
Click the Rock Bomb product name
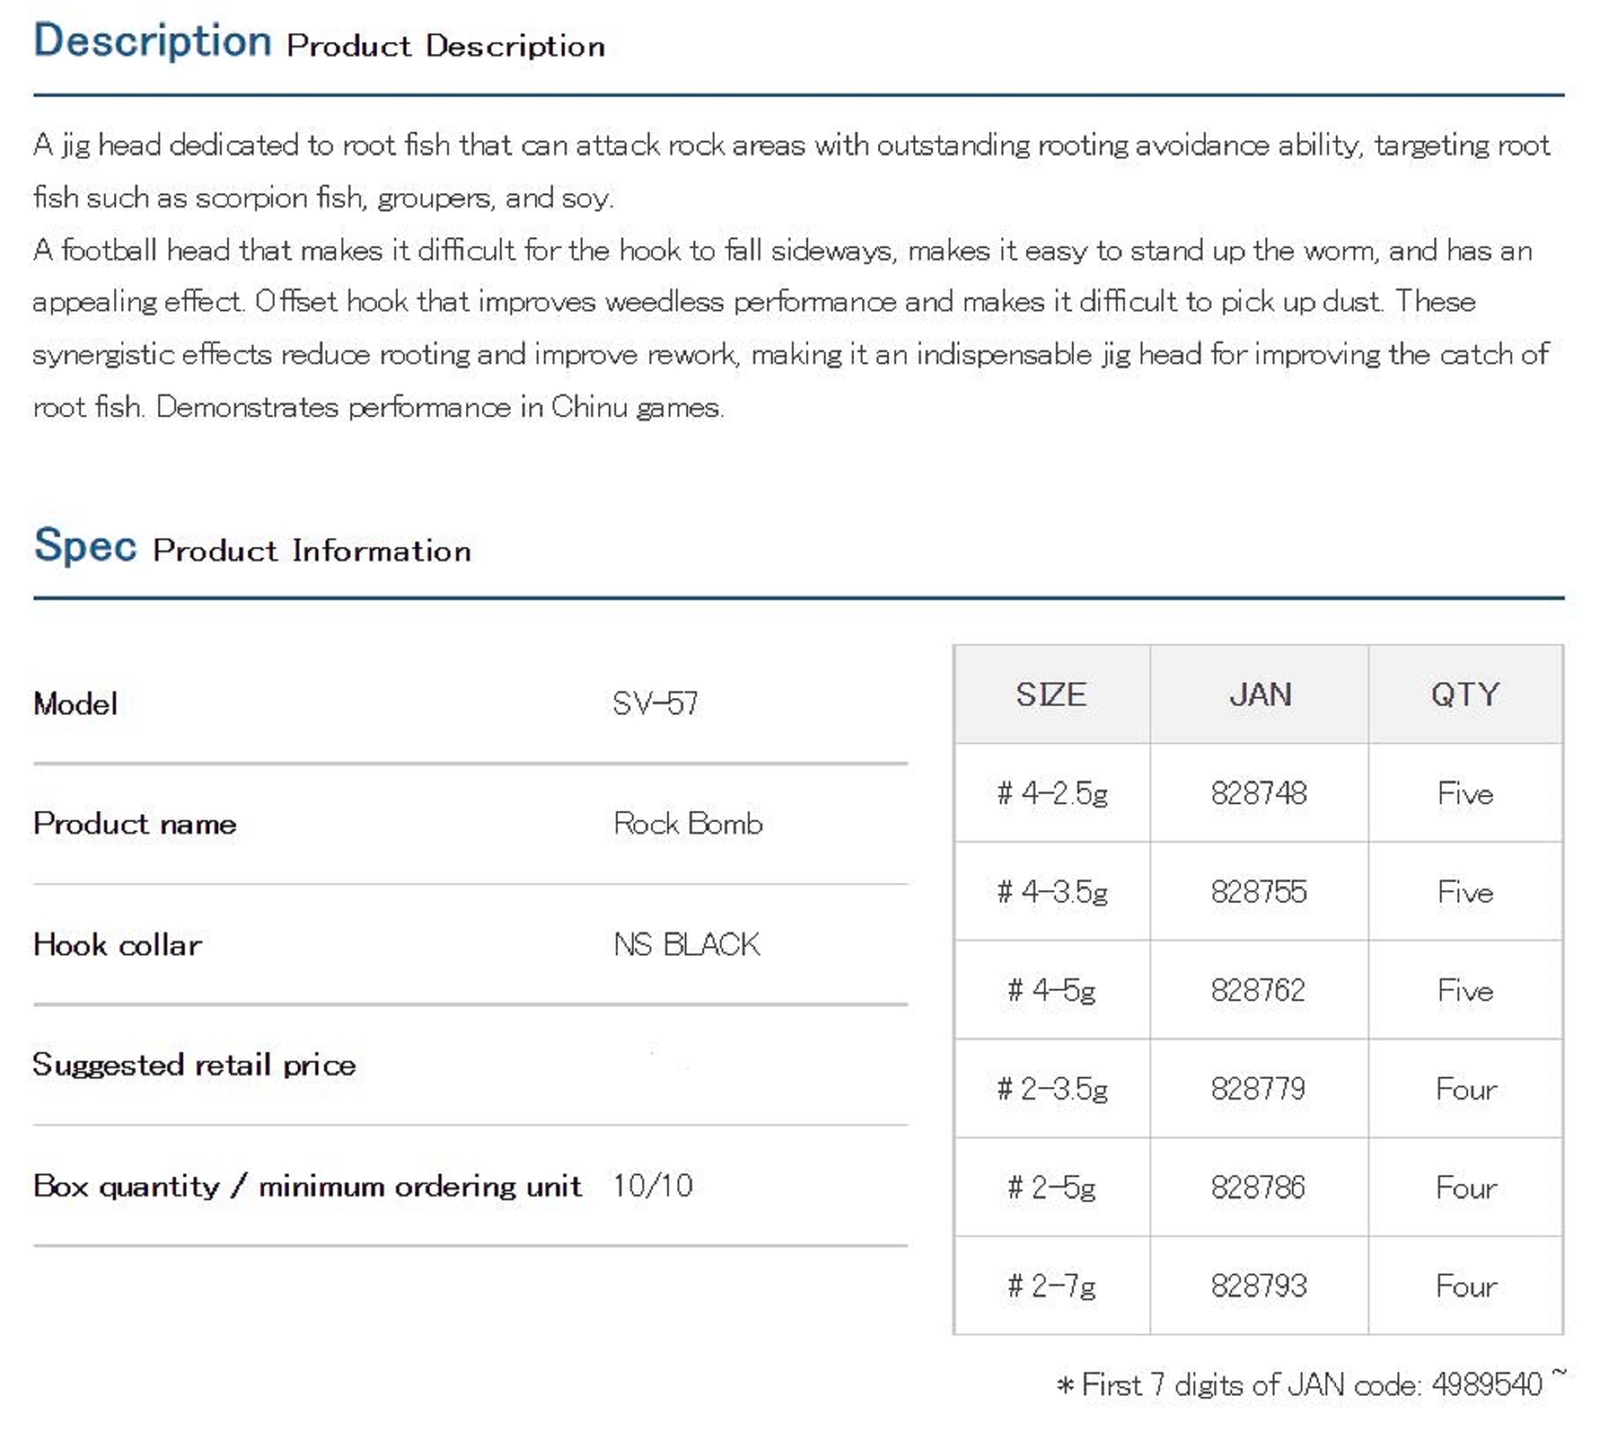click(688, 823)
